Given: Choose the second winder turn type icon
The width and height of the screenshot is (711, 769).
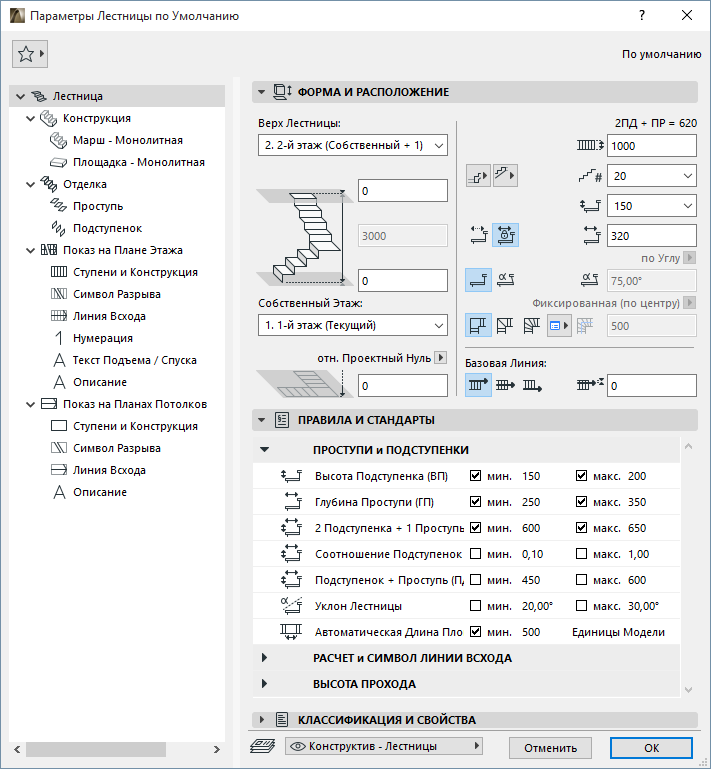Looking at the screenshot, I should pyautogui.click(x=505, y=326).
